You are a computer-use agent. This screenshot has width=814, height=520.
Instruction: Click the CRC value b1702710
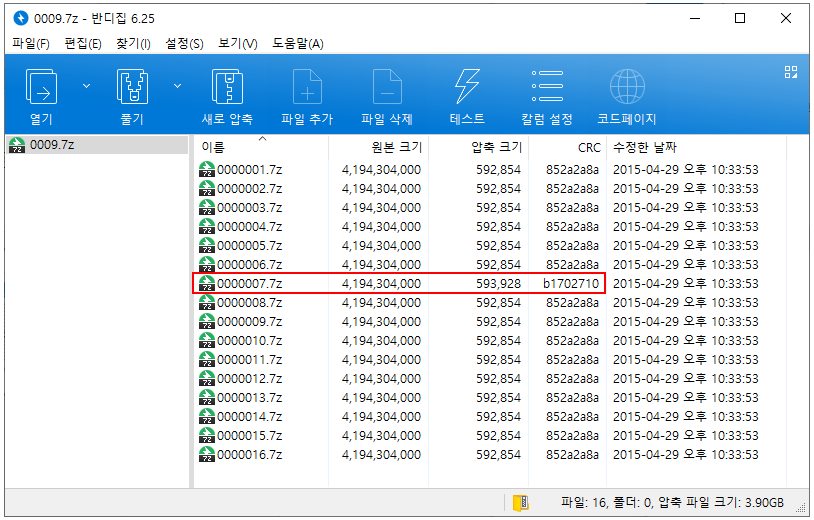tap(571, 284)
